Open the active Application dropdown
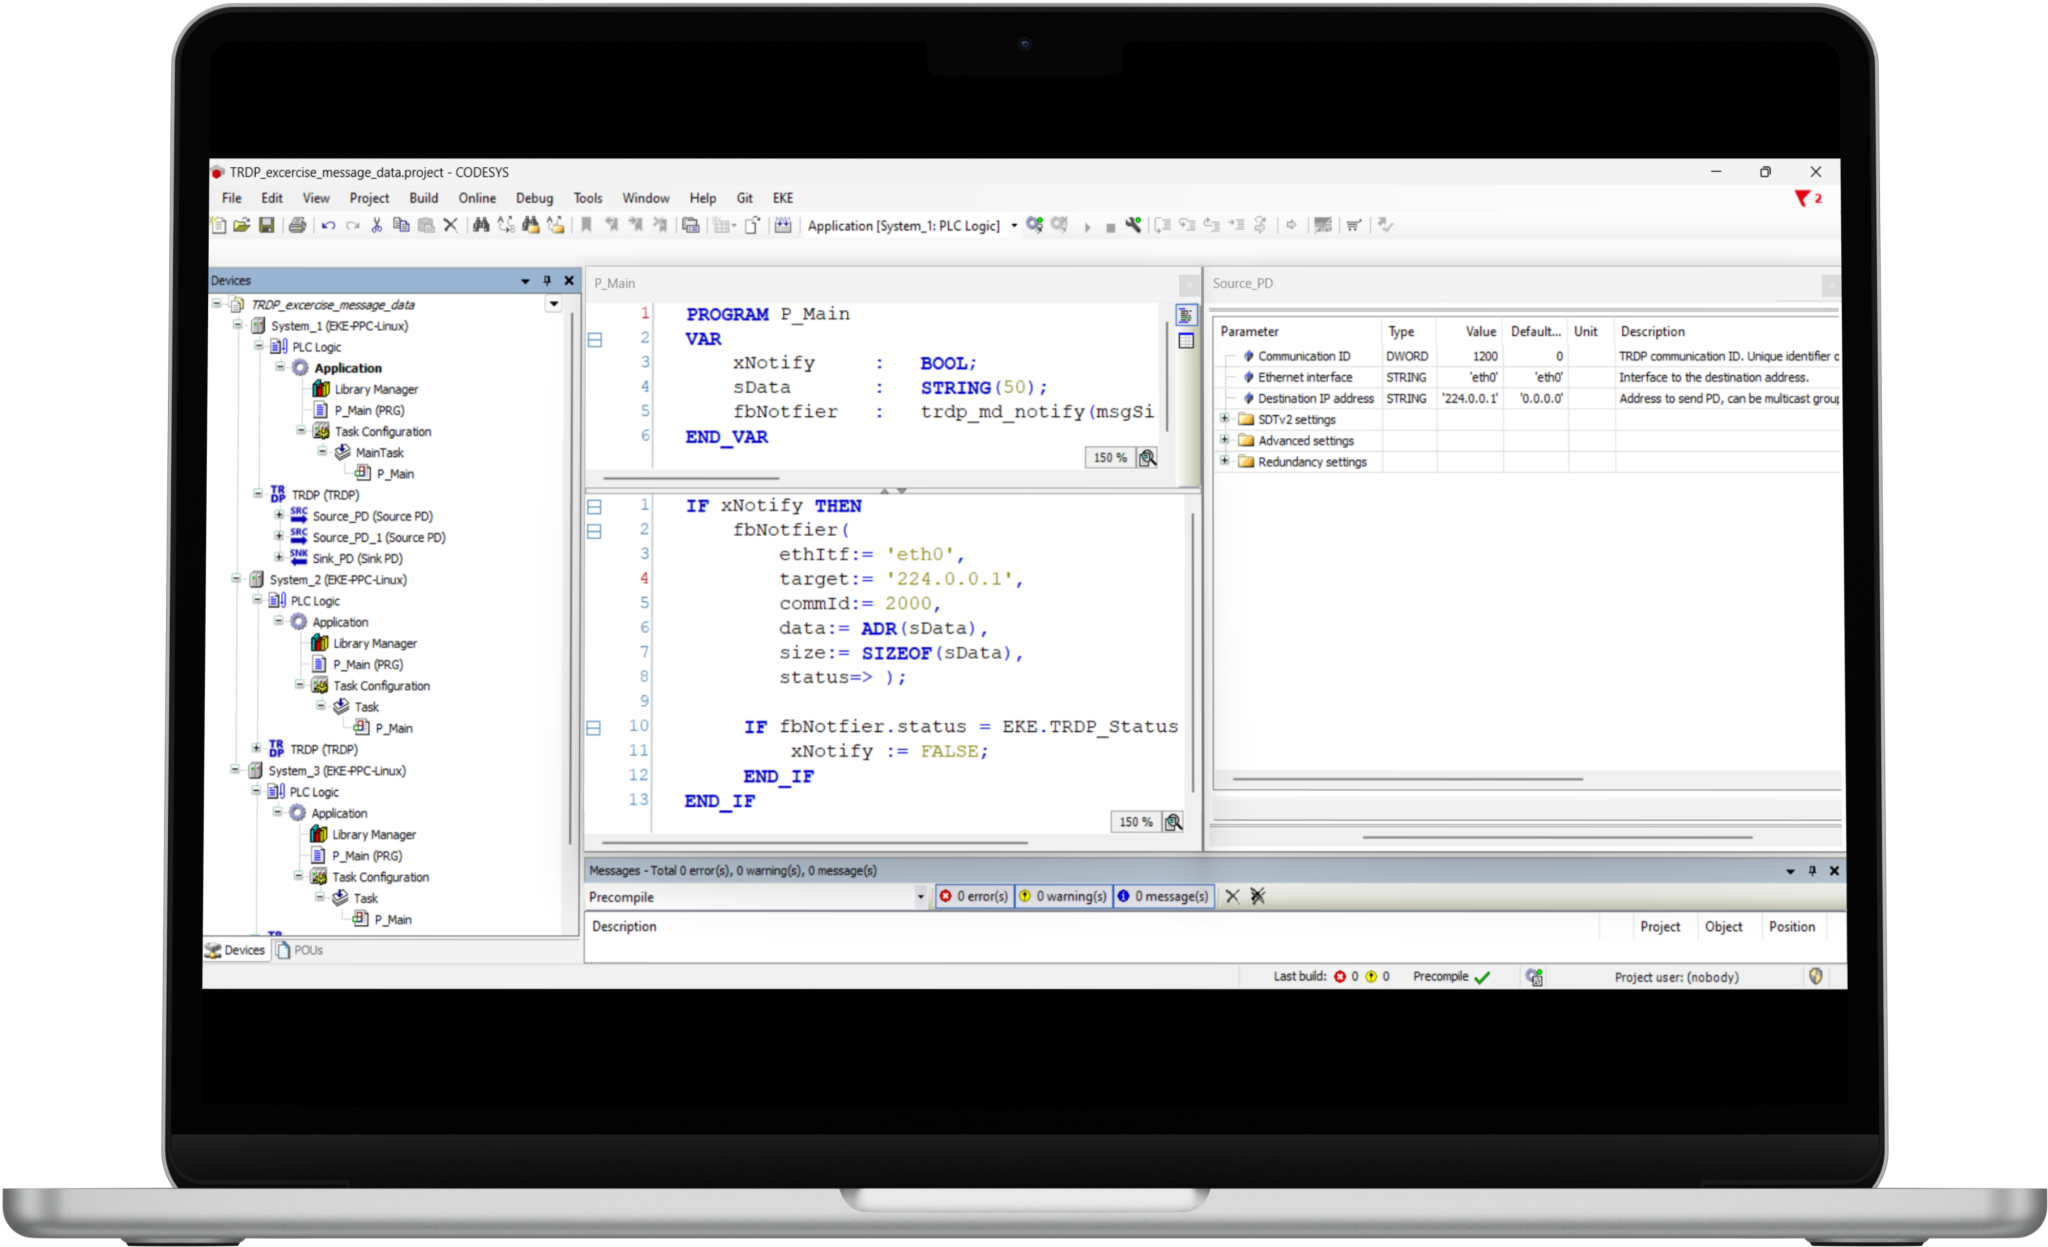The width and height of the screenshot is (2048, 1247). click(1014, 226)
